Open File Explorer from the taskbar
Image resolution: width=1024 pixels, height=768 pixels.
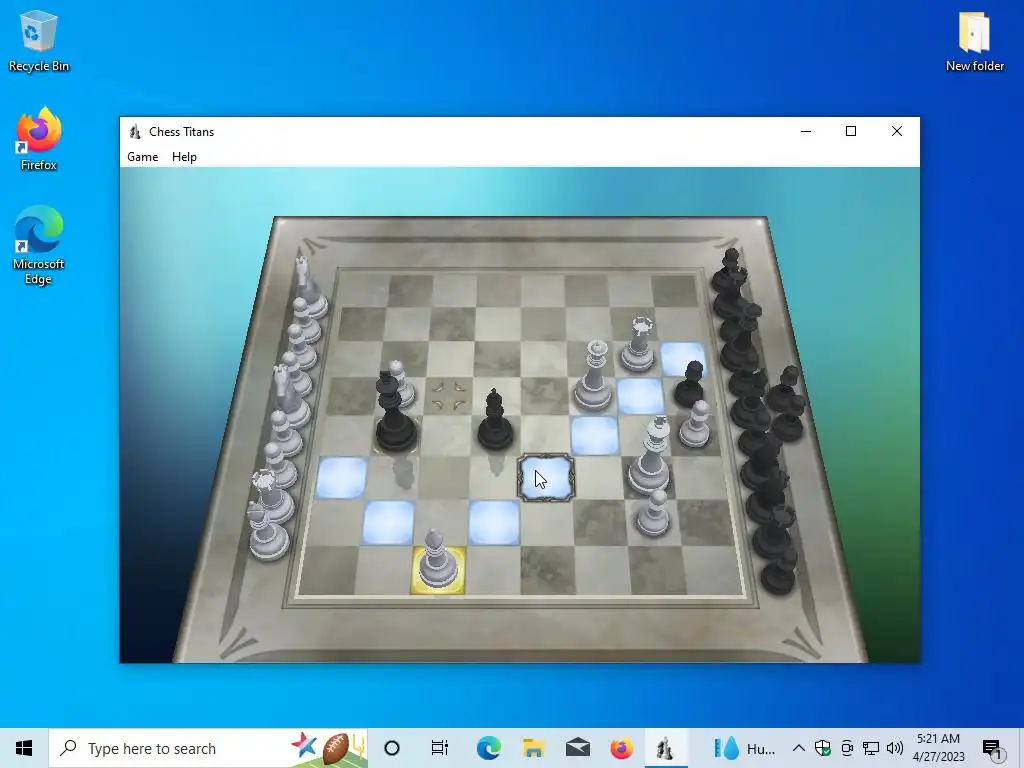coord(534,748)
